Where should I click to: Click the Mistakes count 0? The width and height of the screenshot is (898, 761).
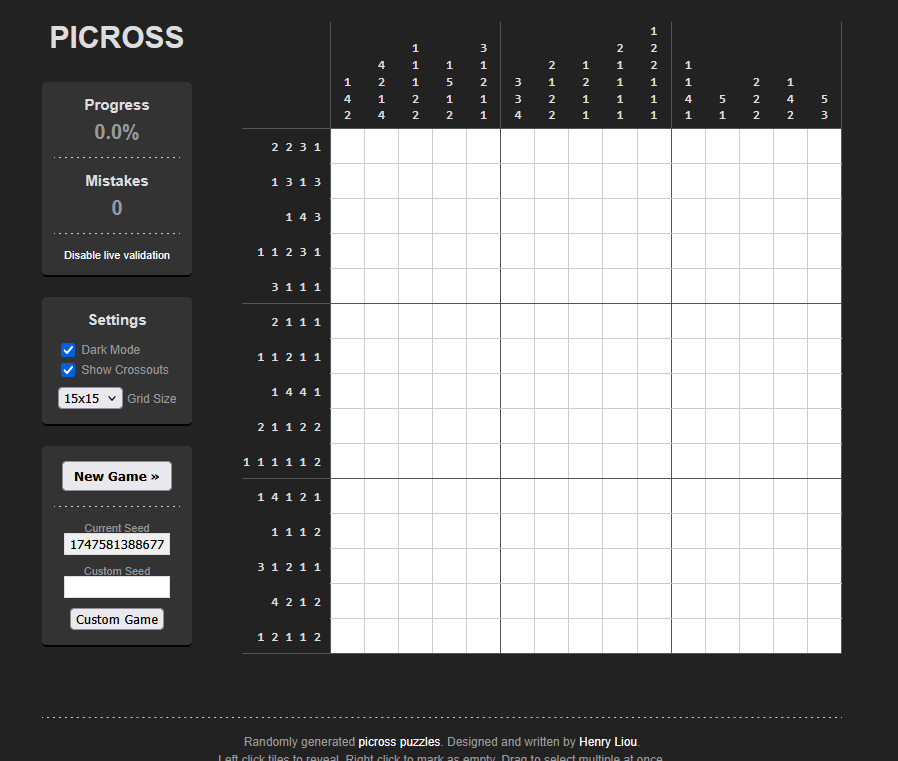(x=117, y=208)
